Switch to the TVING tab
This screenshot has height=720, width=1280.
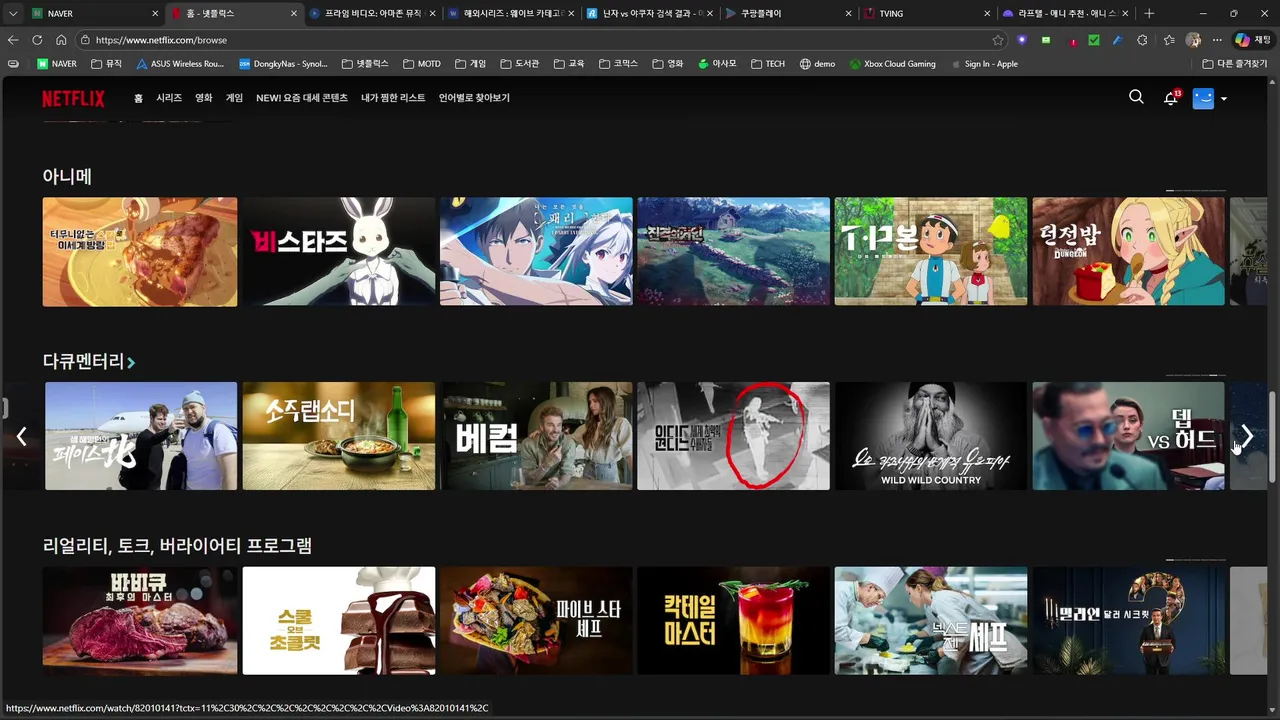click(x=925, y=14)
